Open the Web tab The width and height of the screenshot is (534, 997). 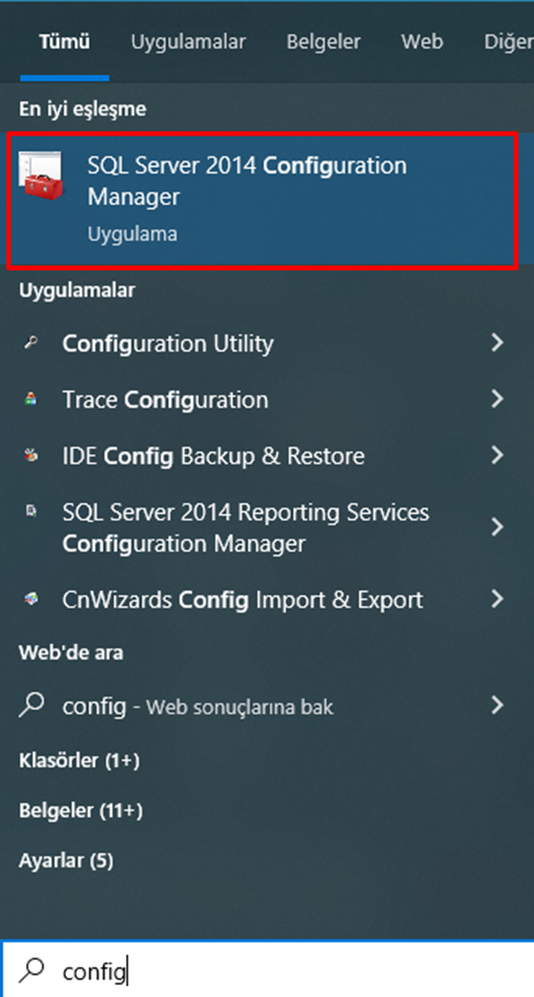click(x=422, y=42)
